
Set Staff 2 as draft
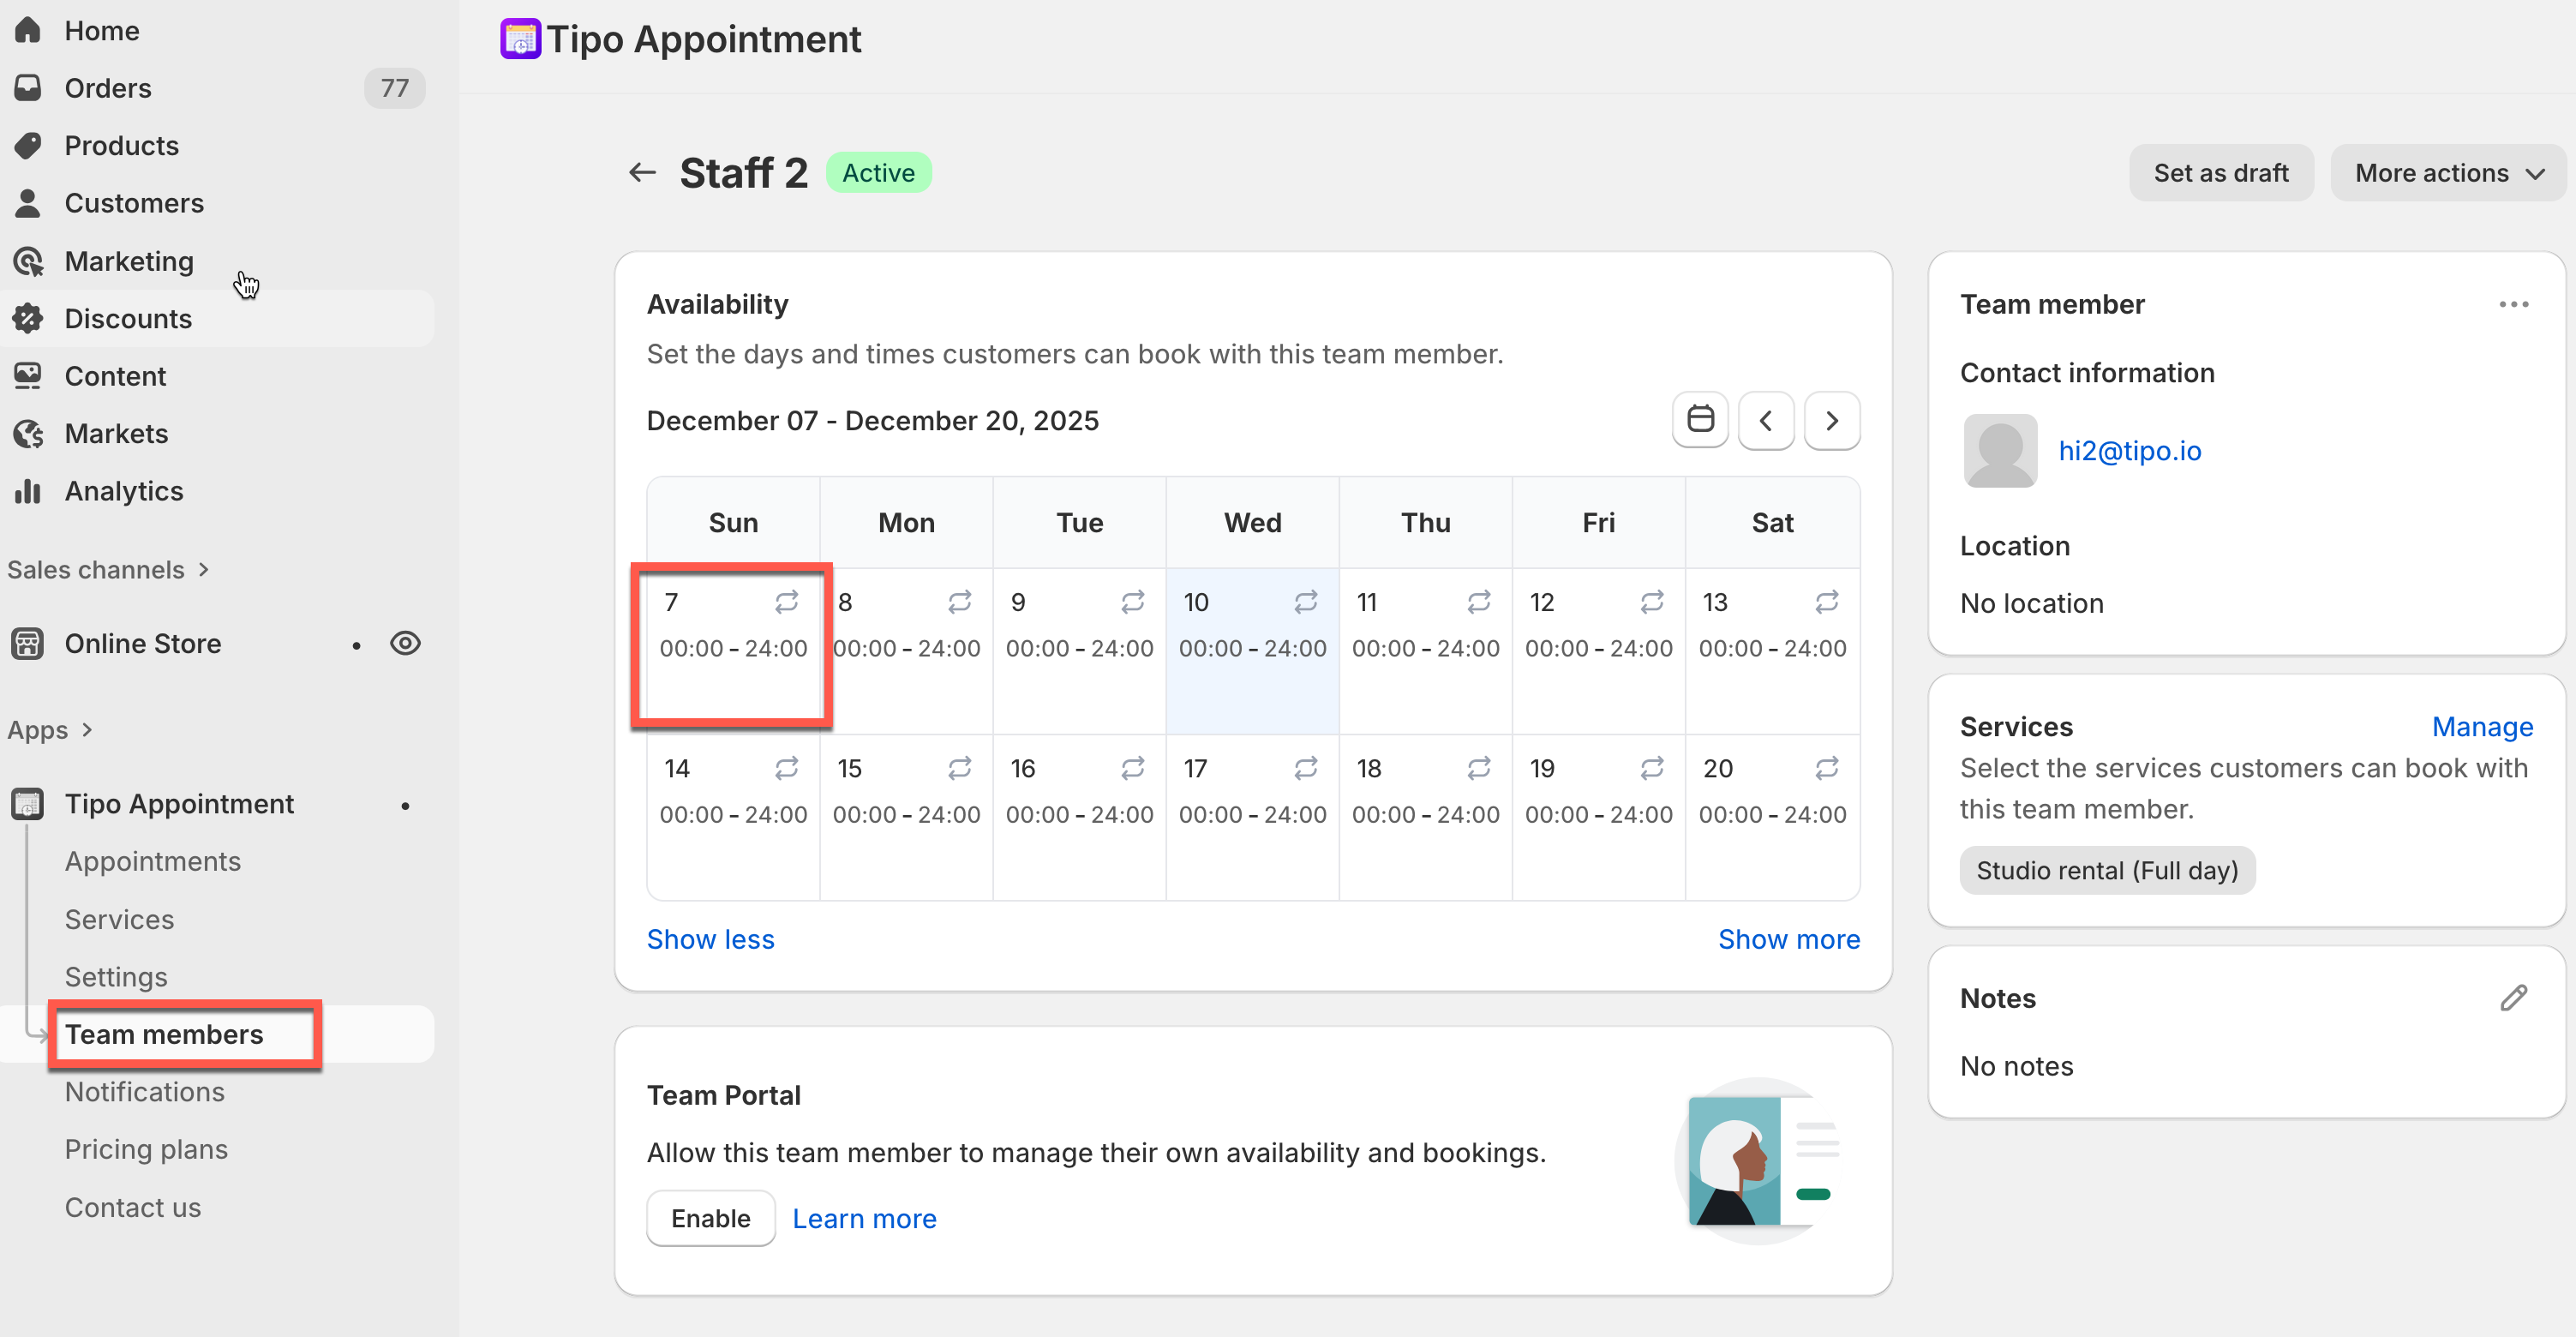click(2220, 172)
